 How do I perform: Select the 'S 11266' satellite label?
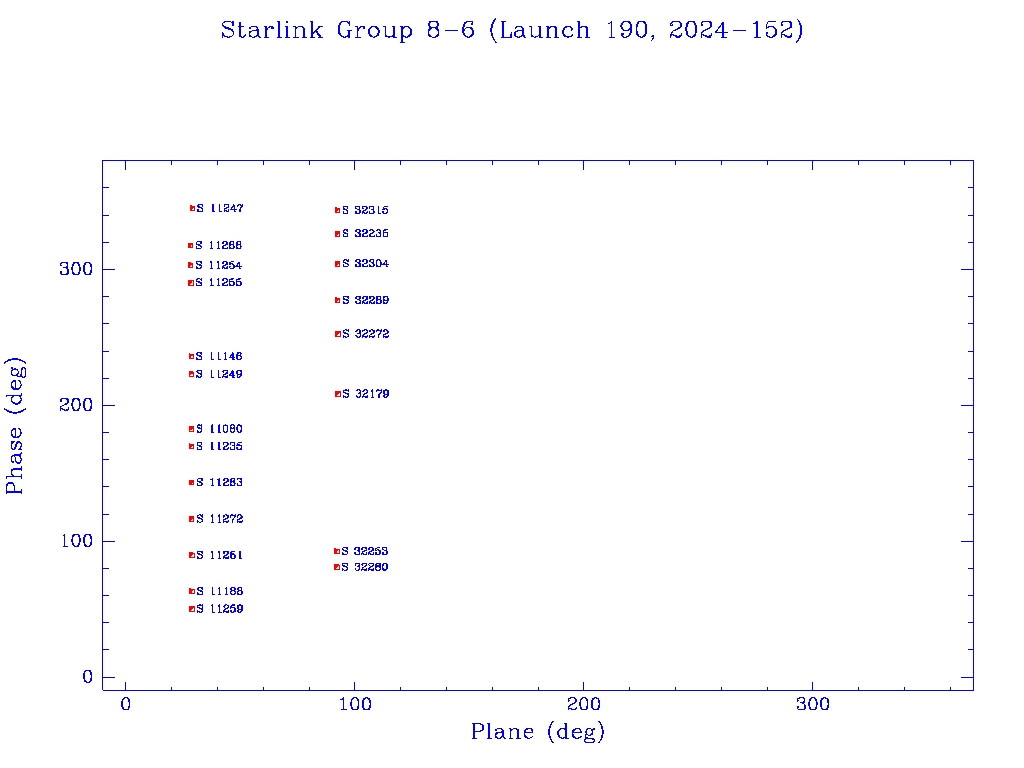(219, 246)
